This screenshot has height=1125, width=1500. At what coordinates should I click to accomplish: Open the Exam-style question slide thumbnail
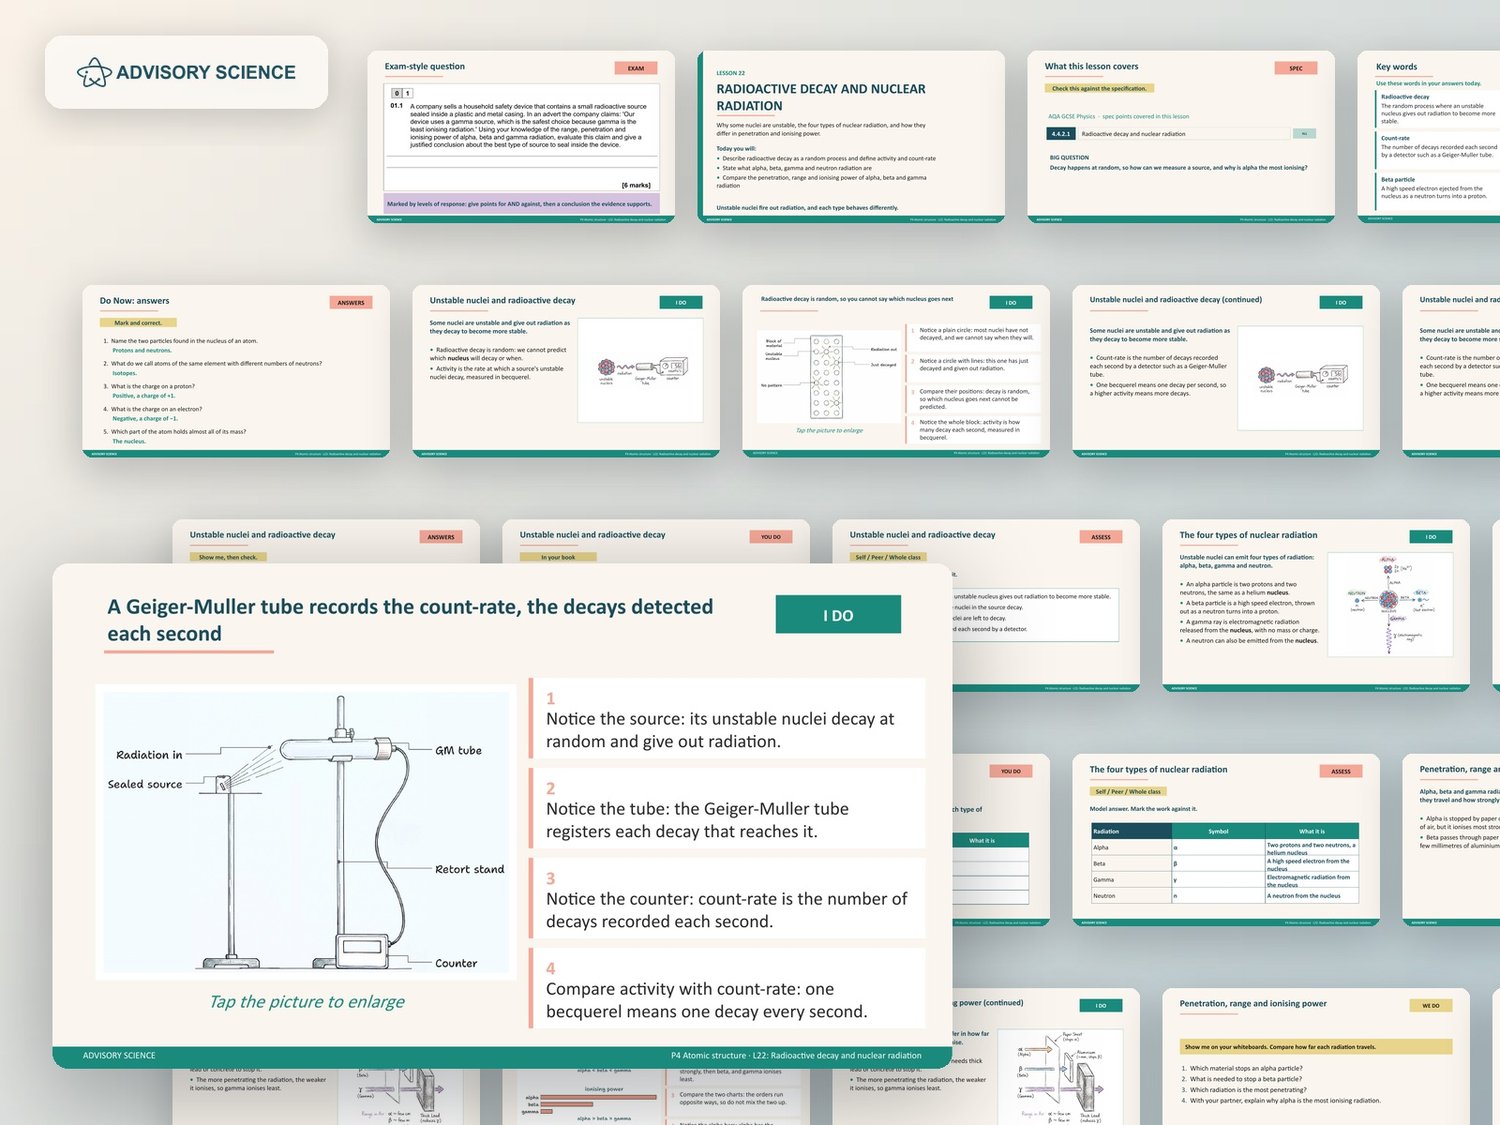[521, 137]
